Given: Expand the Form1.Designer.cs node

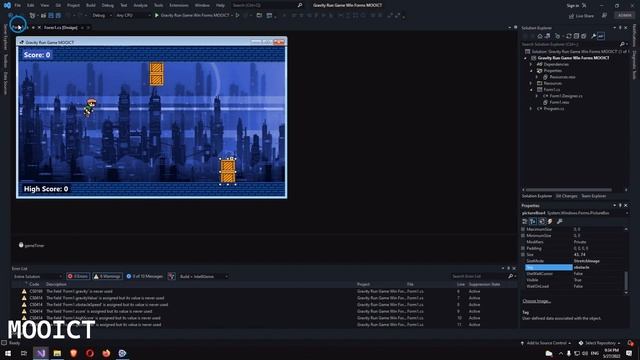Looking at the screenshot, I should [x=537, y=96].
